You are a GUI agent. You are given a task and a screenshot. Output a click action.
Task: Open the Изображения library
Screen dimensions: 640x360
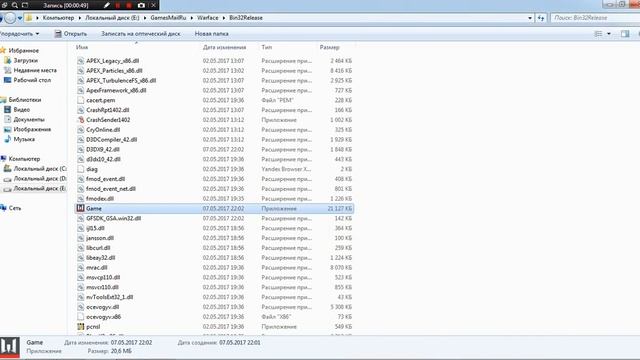click(x=32, y=129)
